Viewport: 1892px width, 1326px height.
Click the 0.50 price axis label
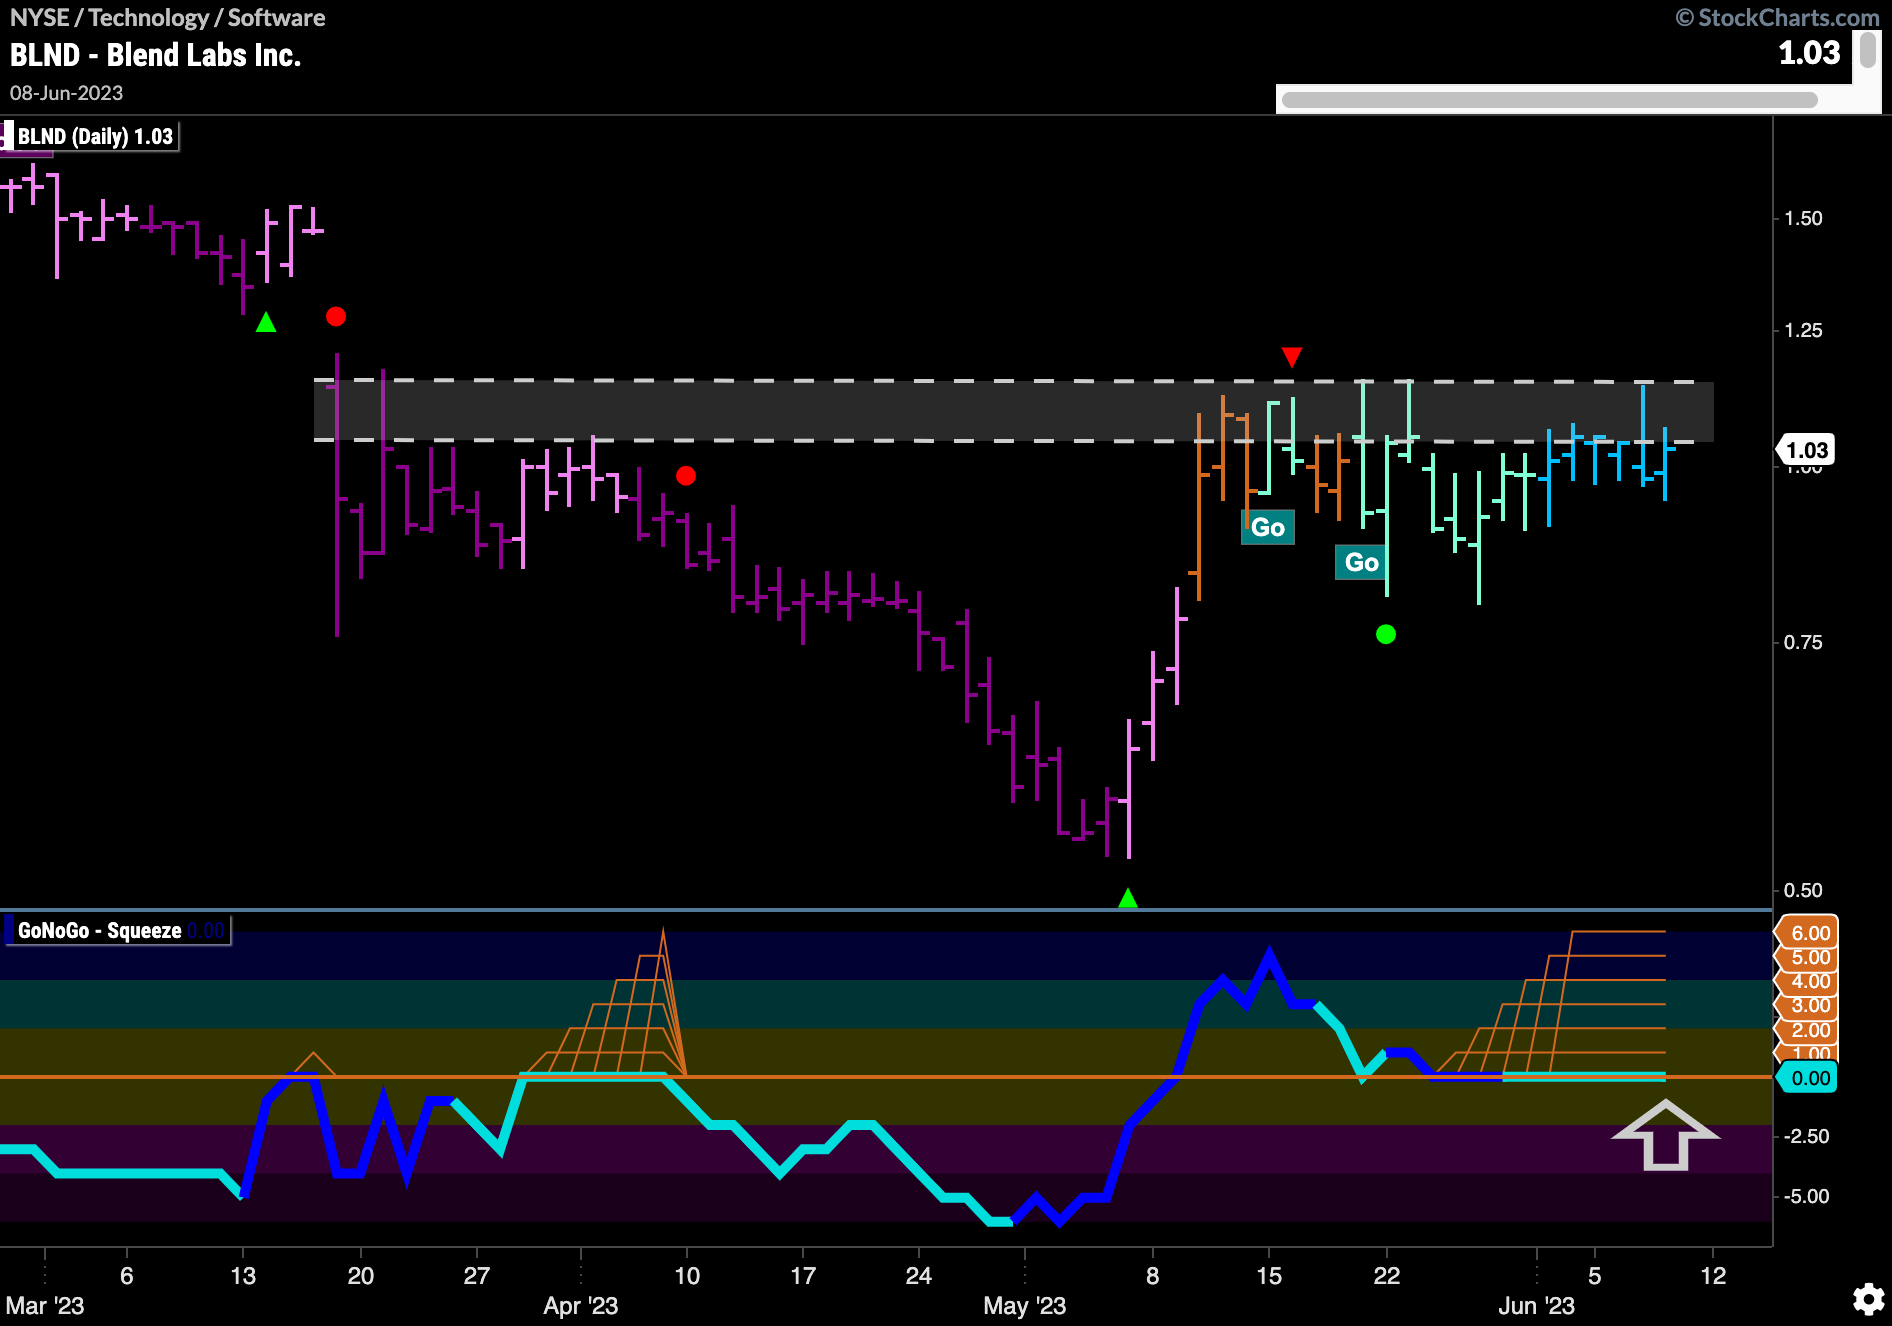coord(1803,890)
